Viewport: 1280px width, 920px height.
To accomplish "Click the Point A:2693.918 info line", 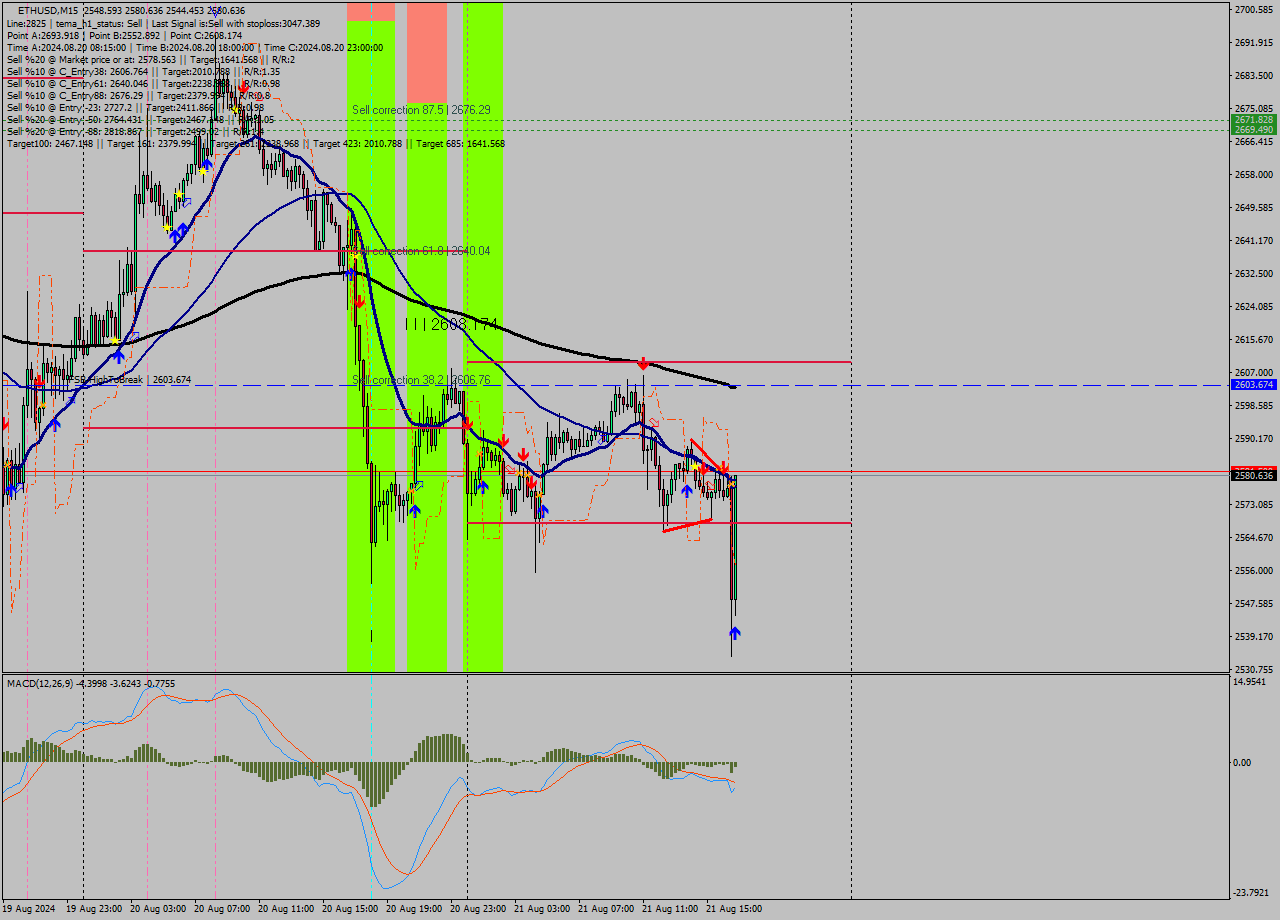I will point(125,35).
